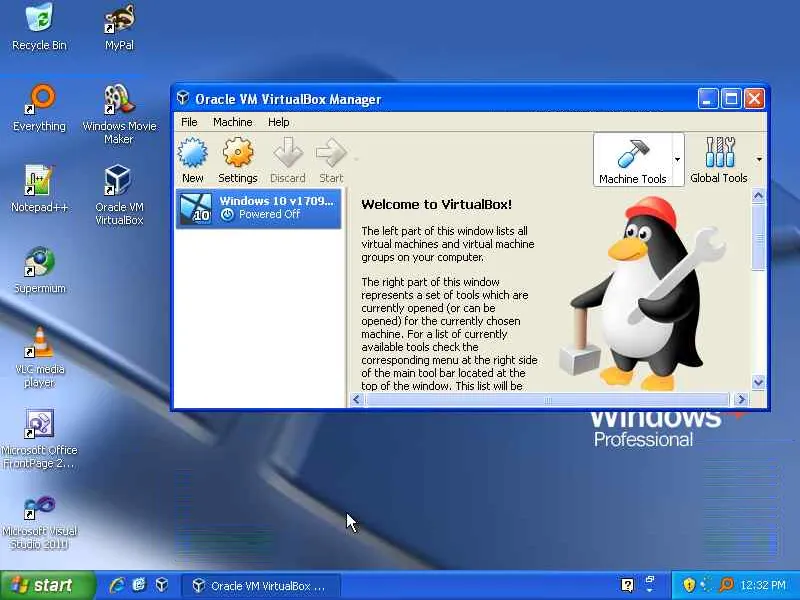
Task: Select the MyPal desktop icon
Action: coord(119,27)
